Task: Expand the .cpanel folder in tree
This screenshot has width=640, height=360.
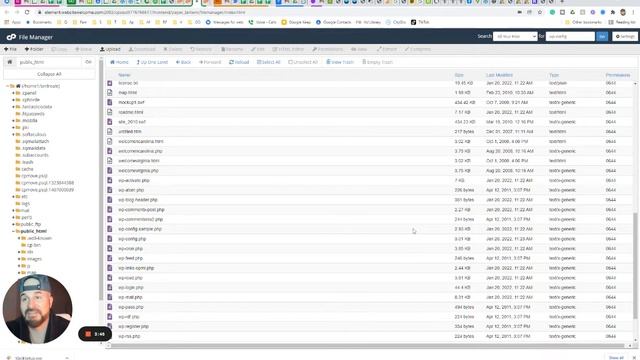Action: [13, 93]
